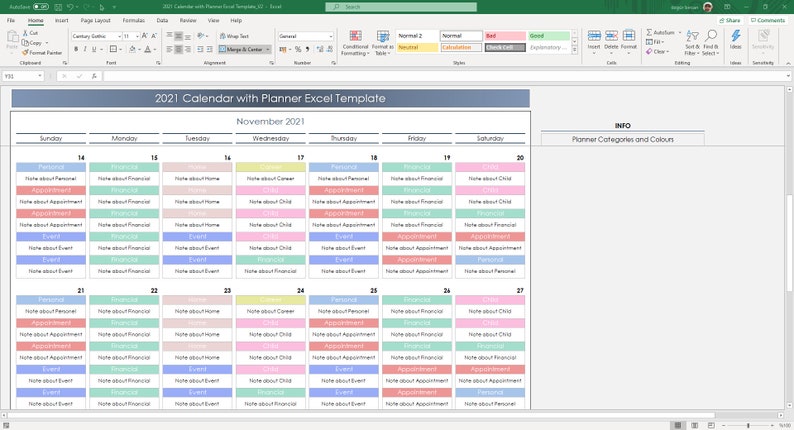
Task: Apply Percent Style format
Action: click(x=298, y=49)
